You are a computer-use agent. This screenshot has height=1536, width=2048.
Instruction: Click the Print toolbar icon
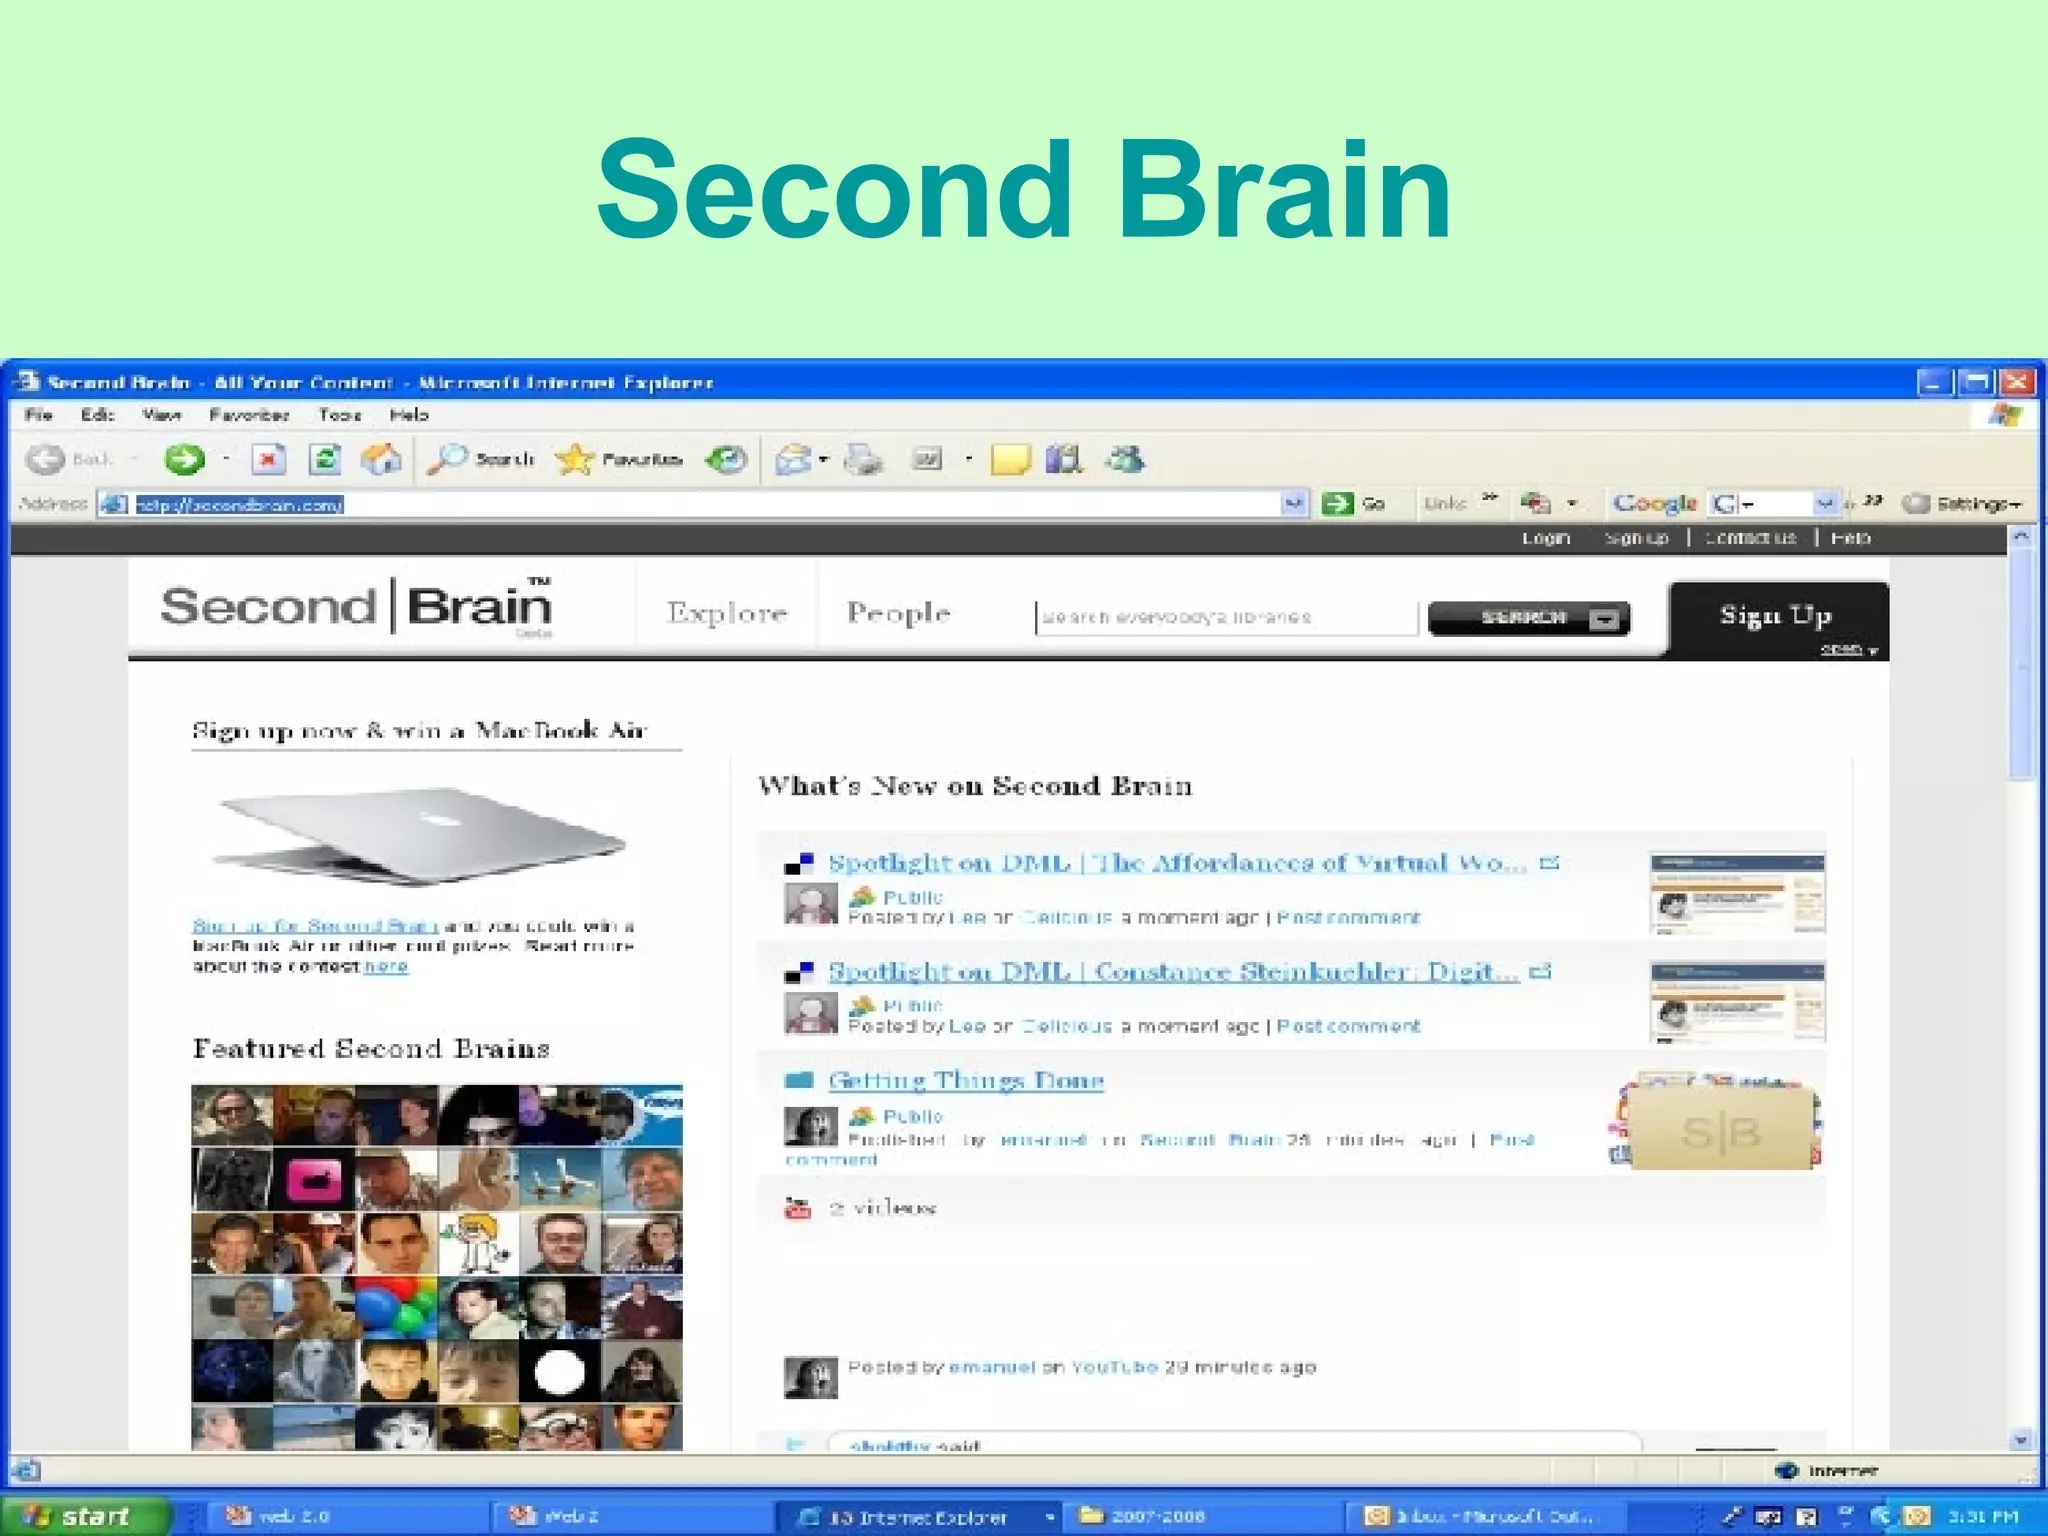click(863, 459)
